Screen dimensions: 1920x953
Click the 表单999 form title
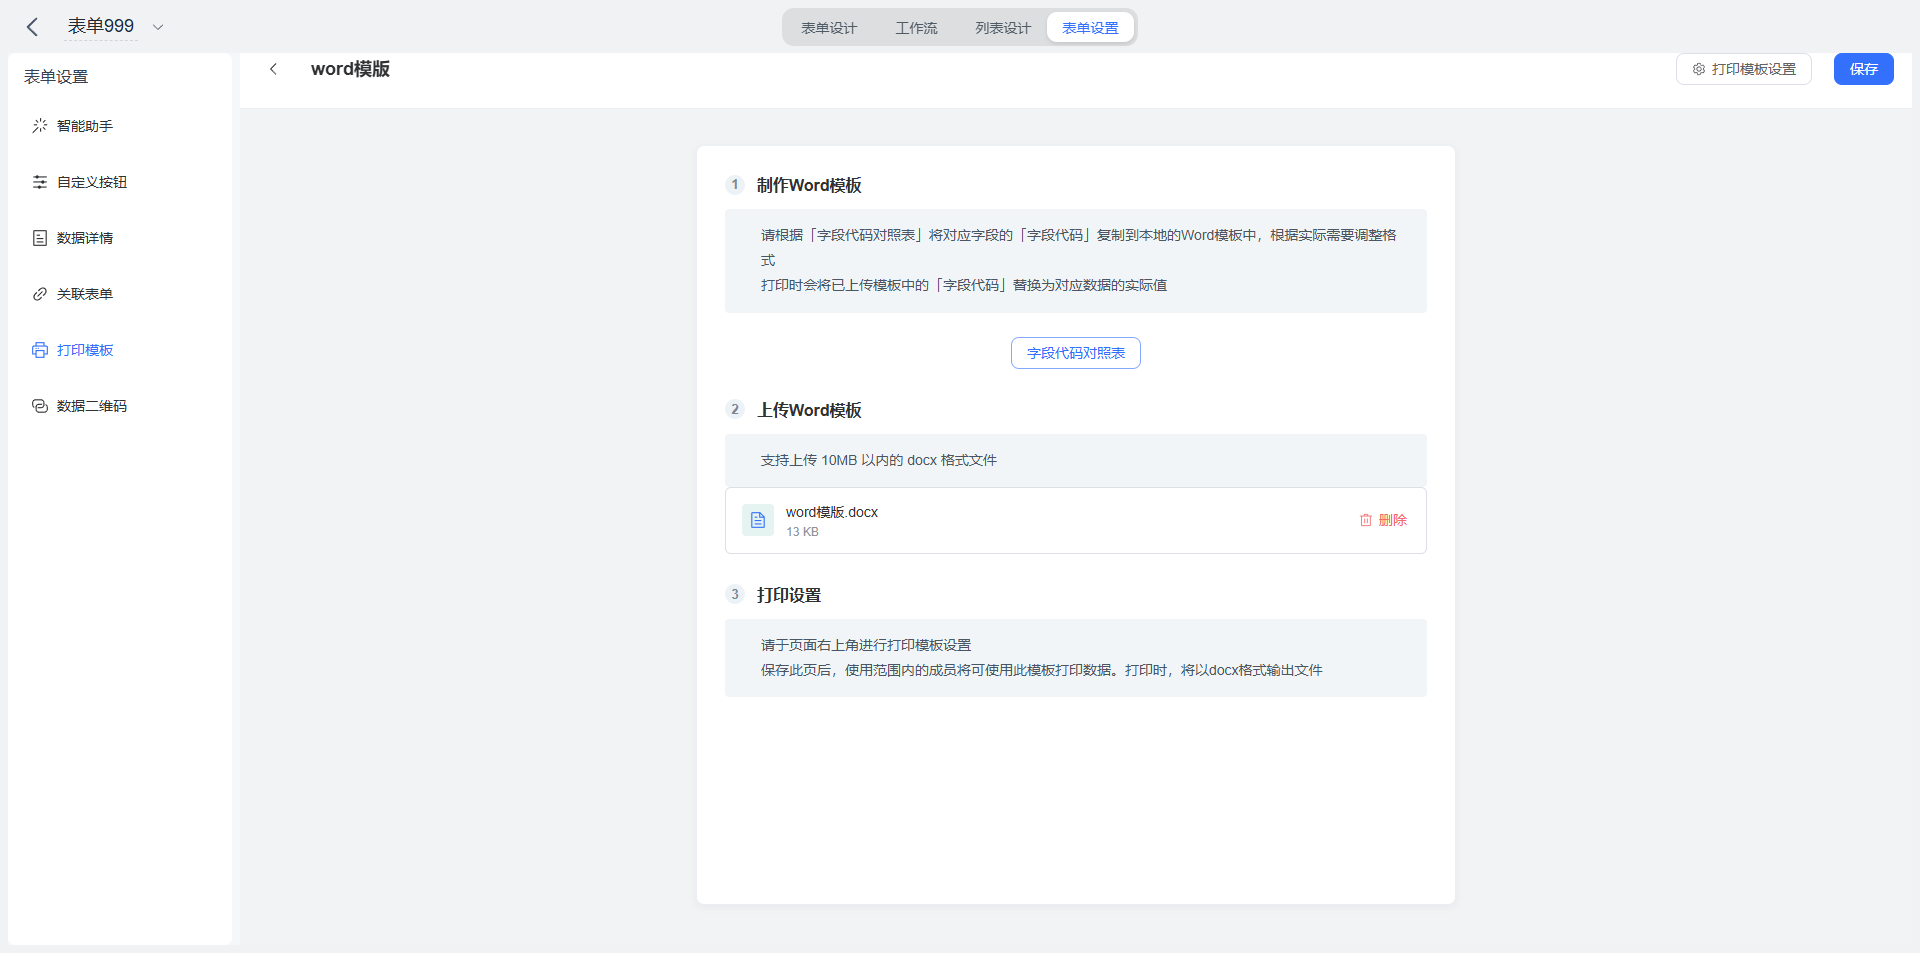pos(100,26)
